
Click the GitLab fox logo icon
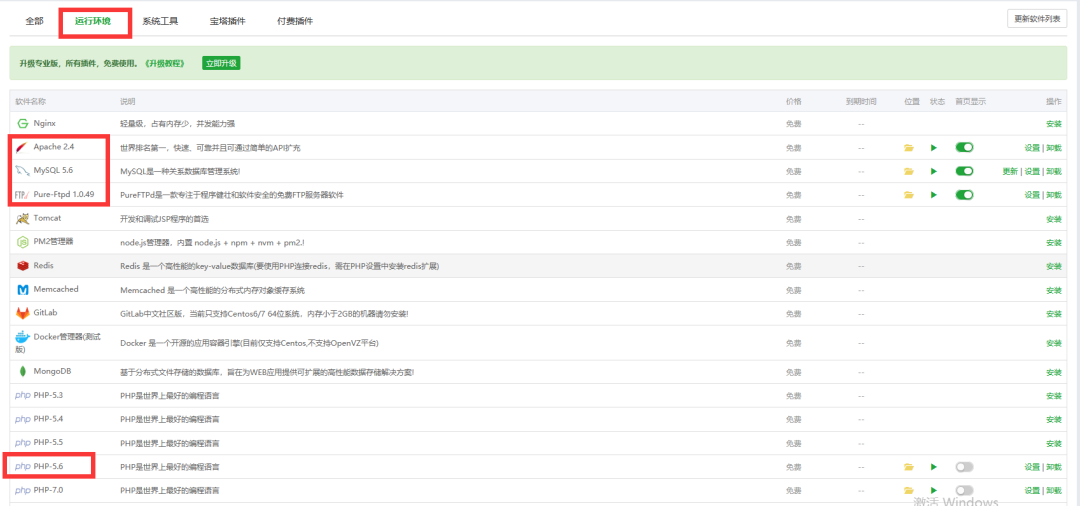tap(22, 313)
